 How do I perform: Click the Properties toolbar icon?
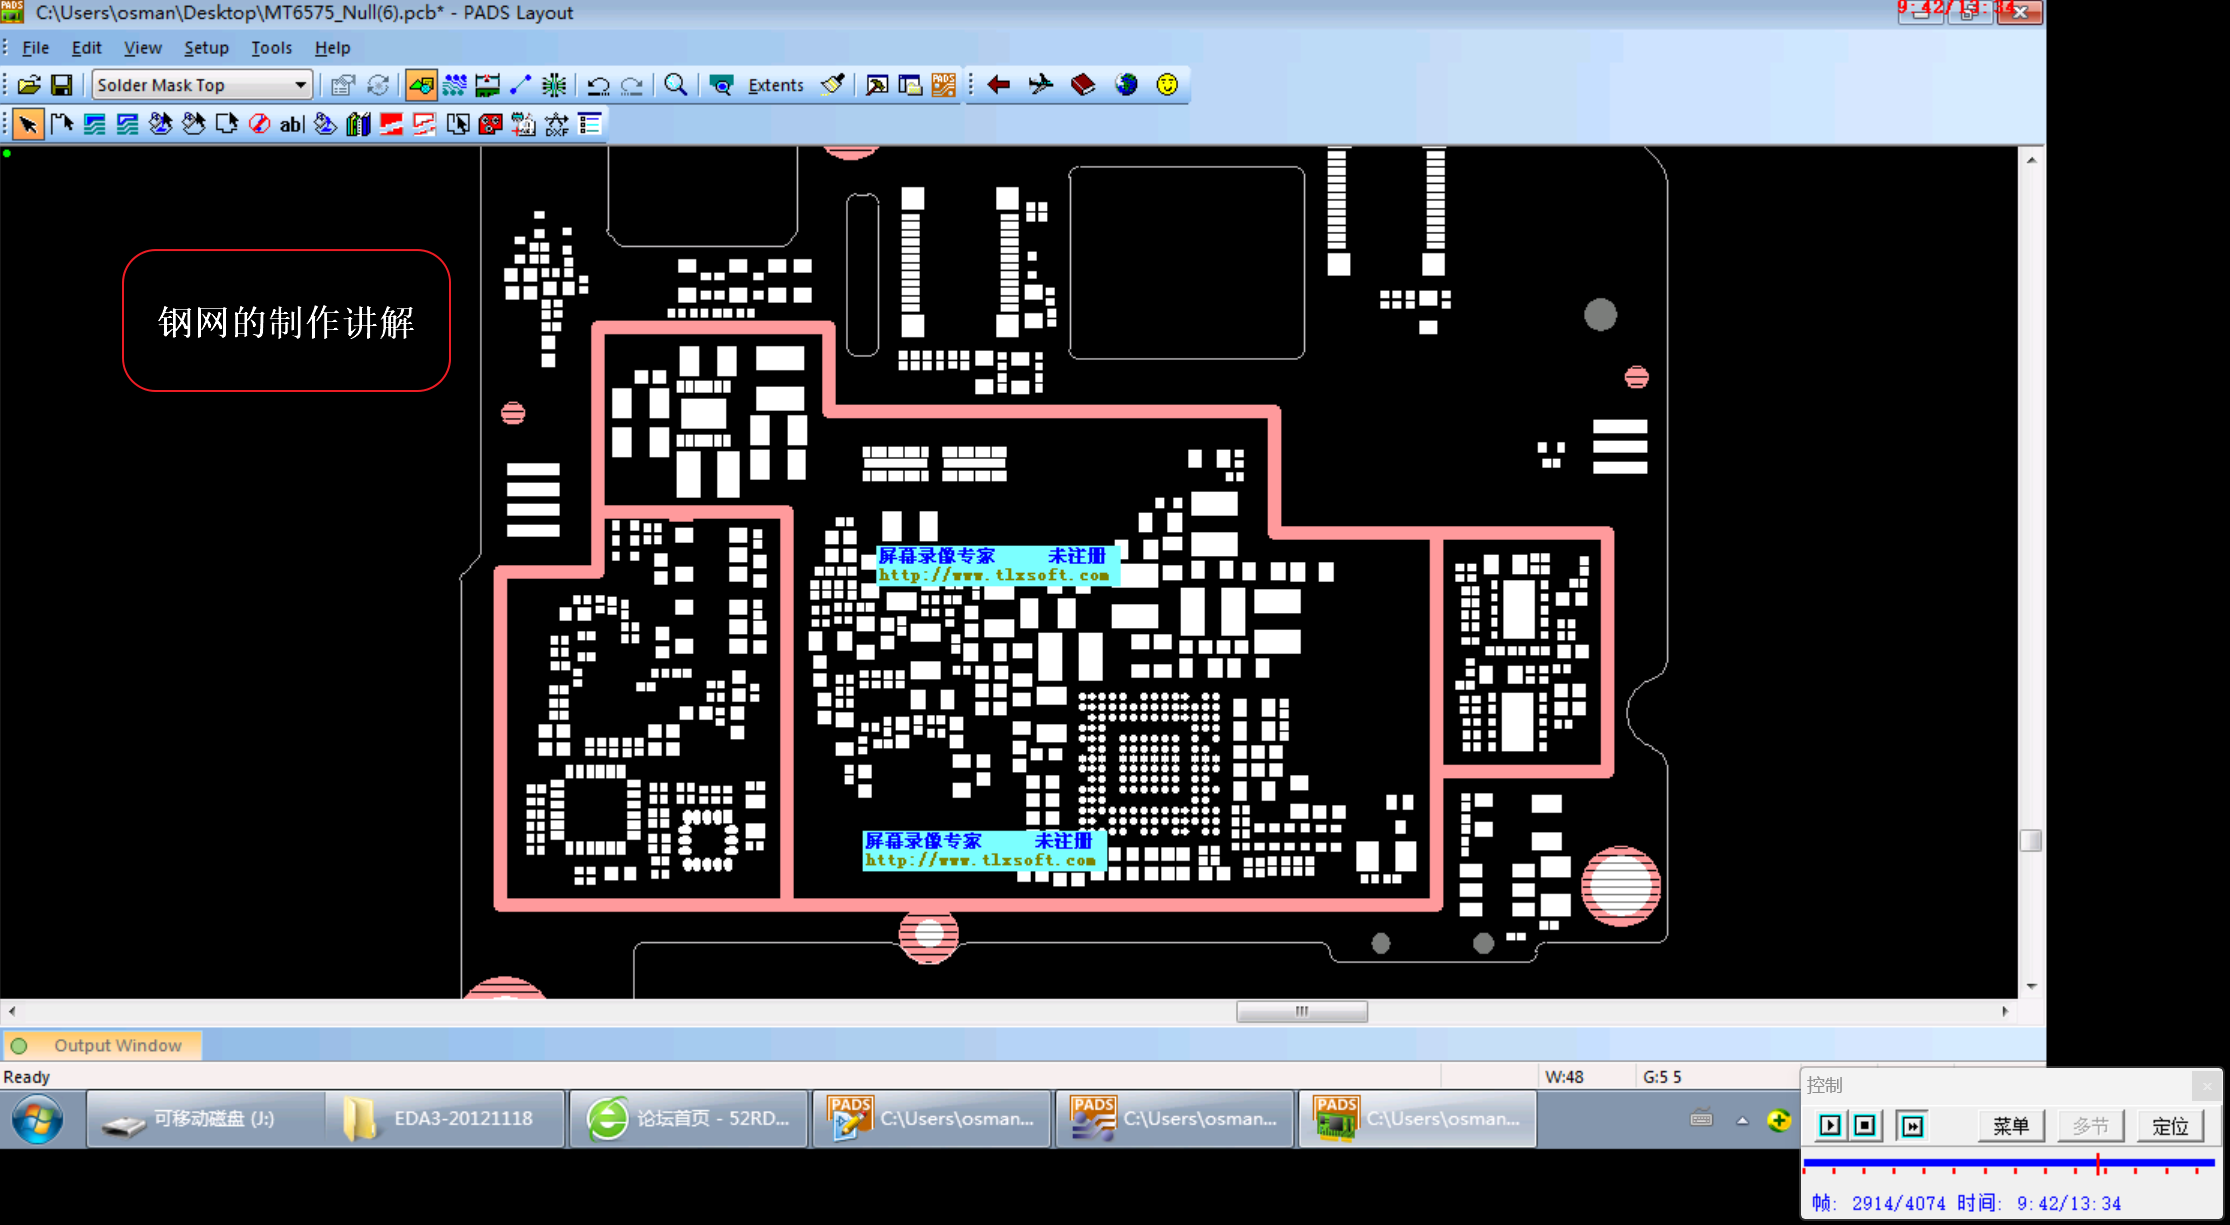[343, 85]
